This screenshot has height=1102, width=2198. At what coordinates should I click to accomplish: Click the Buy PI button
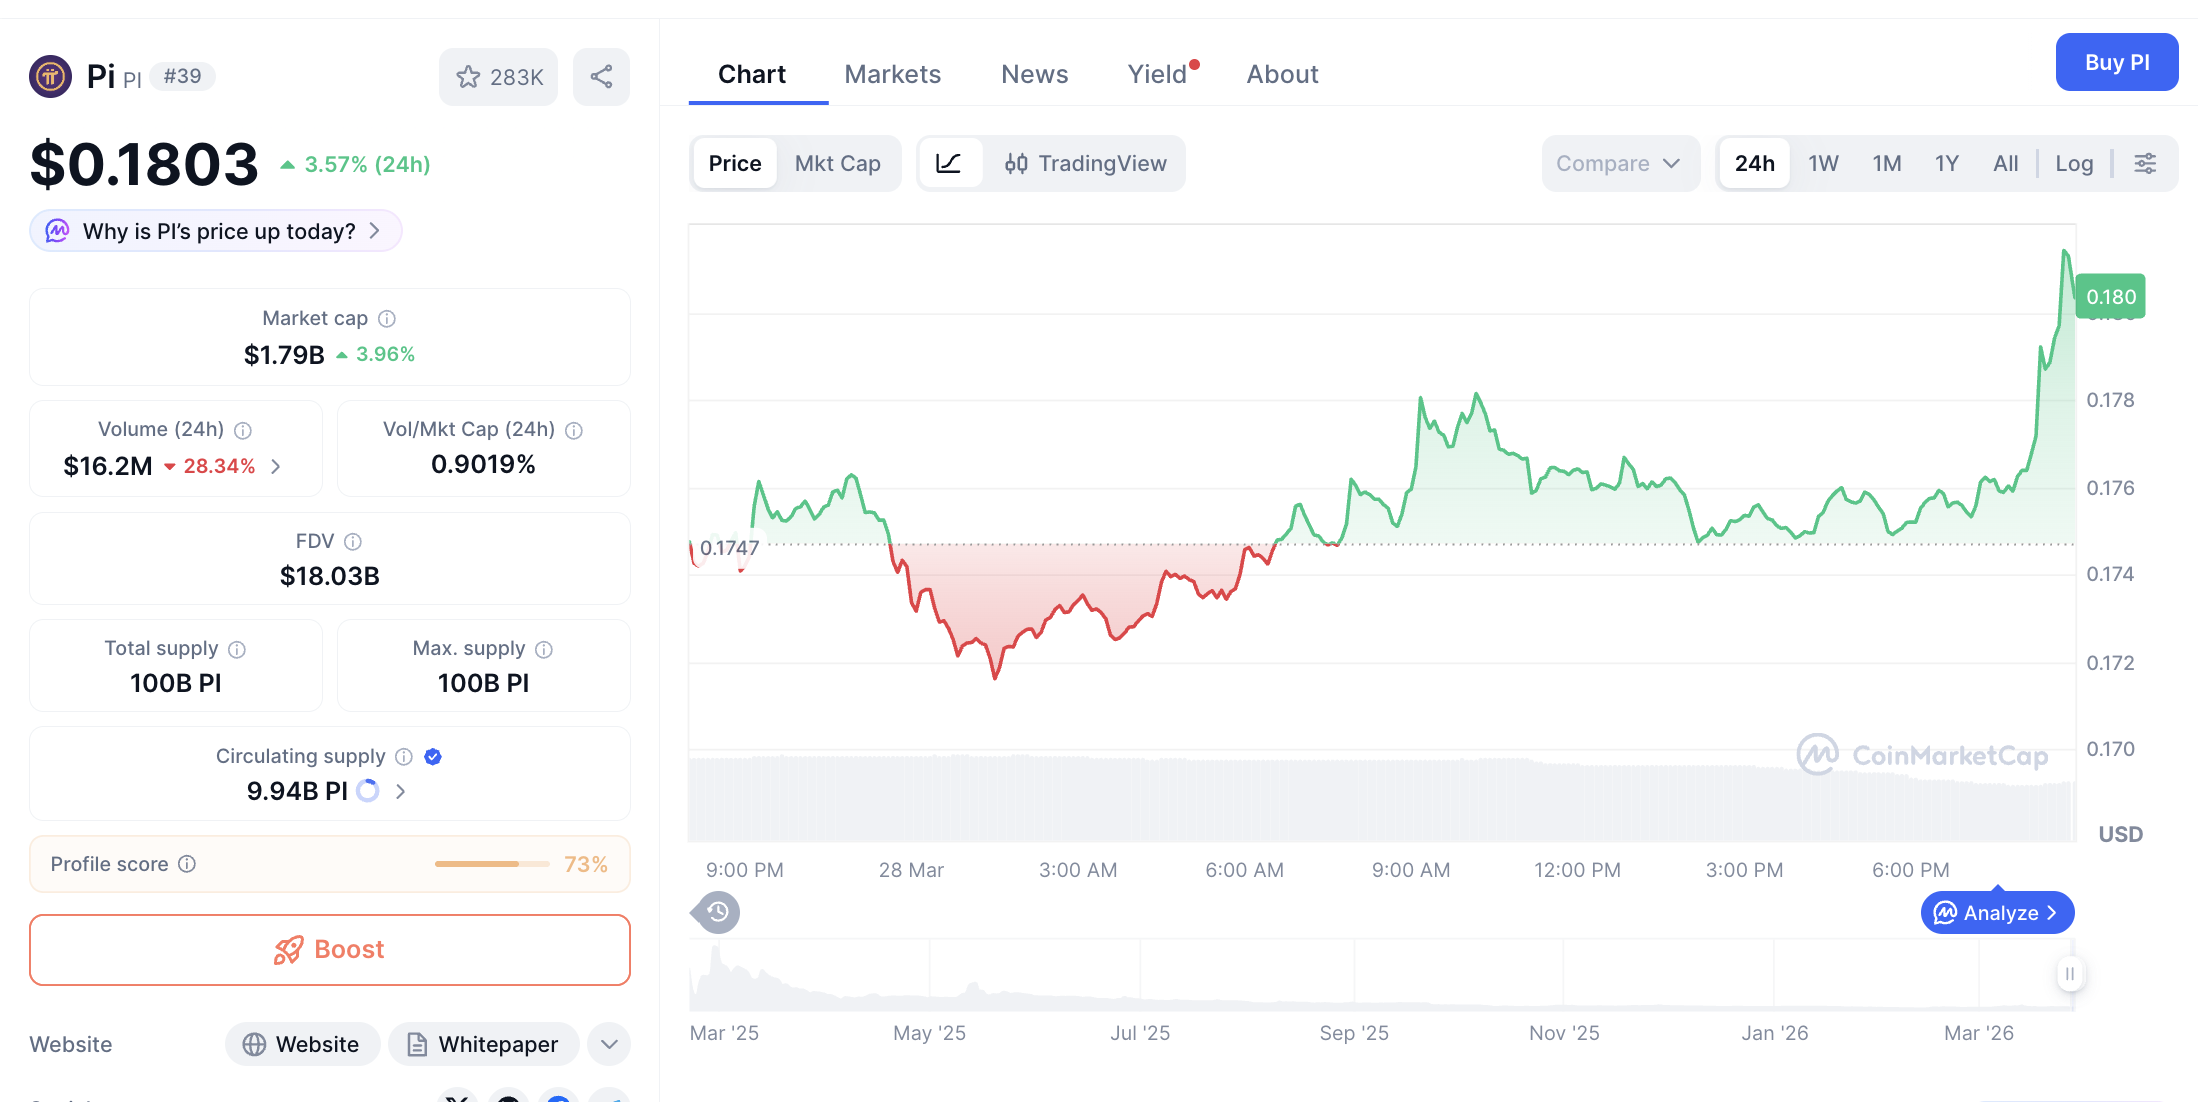click(x=2116, y=61)
